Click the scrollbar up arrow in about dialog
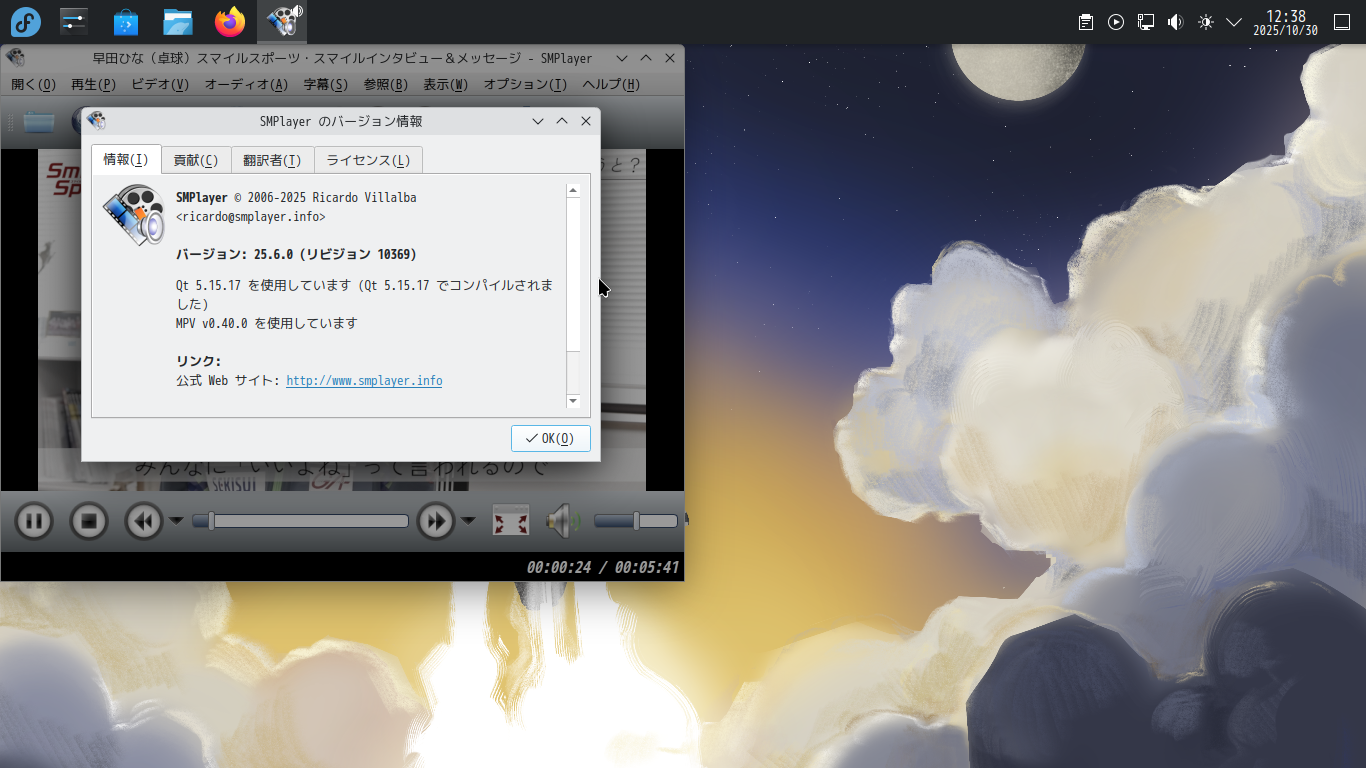Viewport: 1366px width, 768px height. tap(573, 190)
